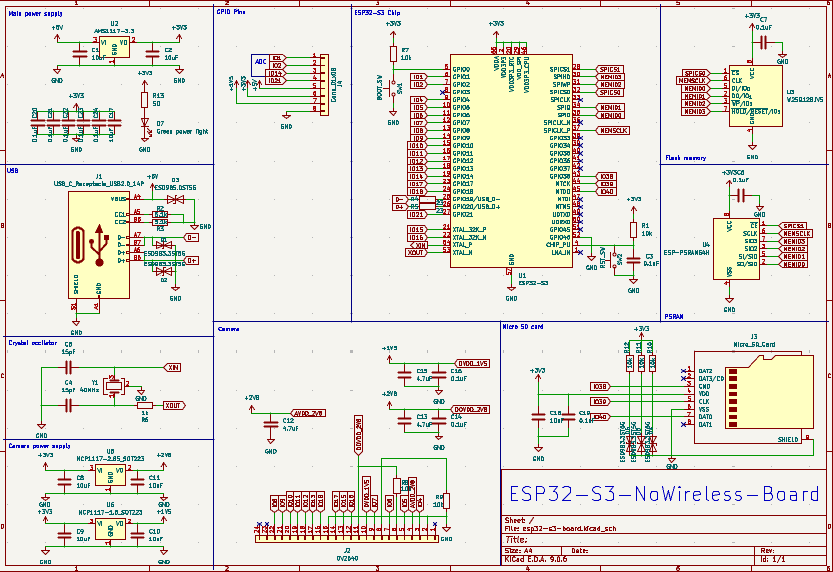
Task: Select the C1 10uF input capacitor
Action: point(80,53)
